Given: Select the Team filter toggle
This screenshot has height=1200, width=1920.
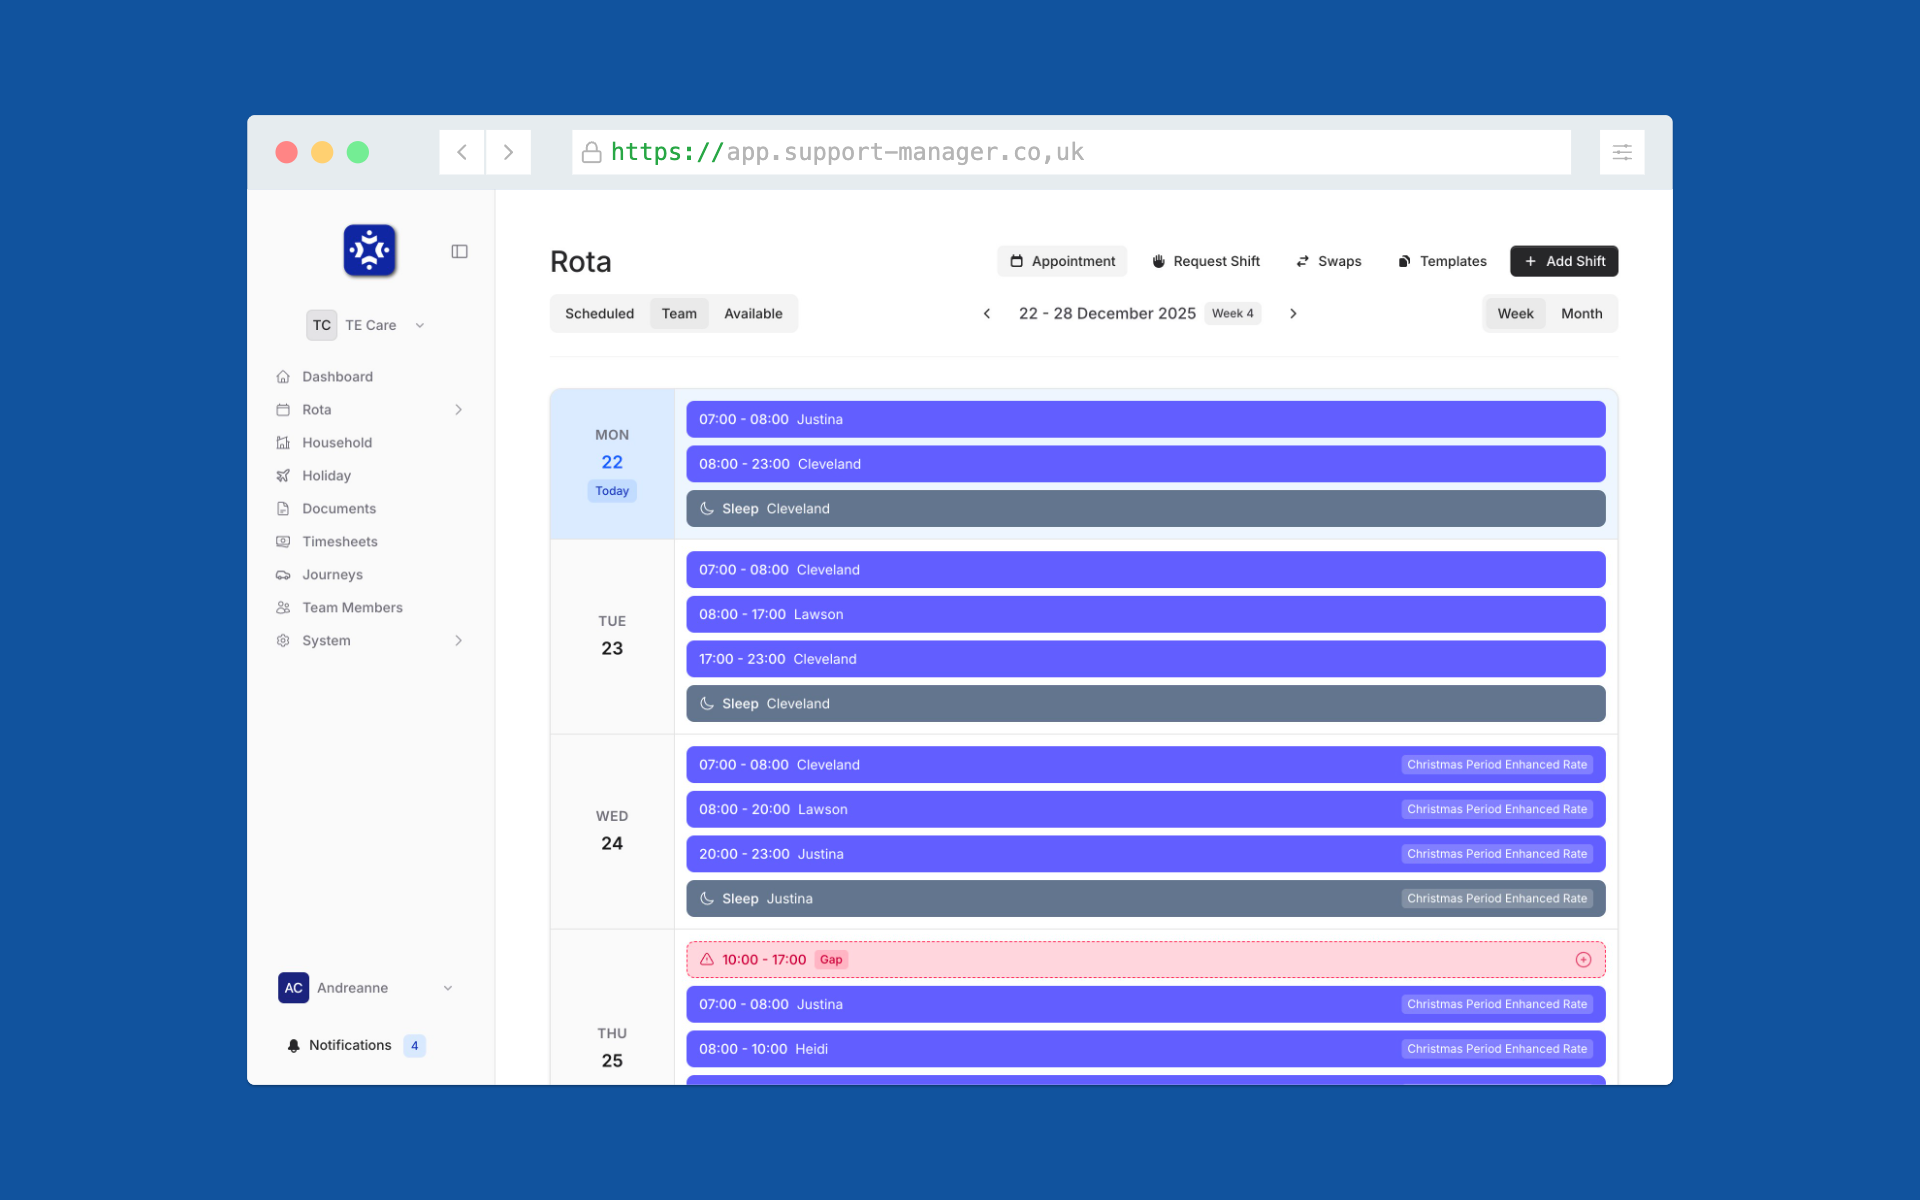Looking at the screenshot, I should click(679, 313).
